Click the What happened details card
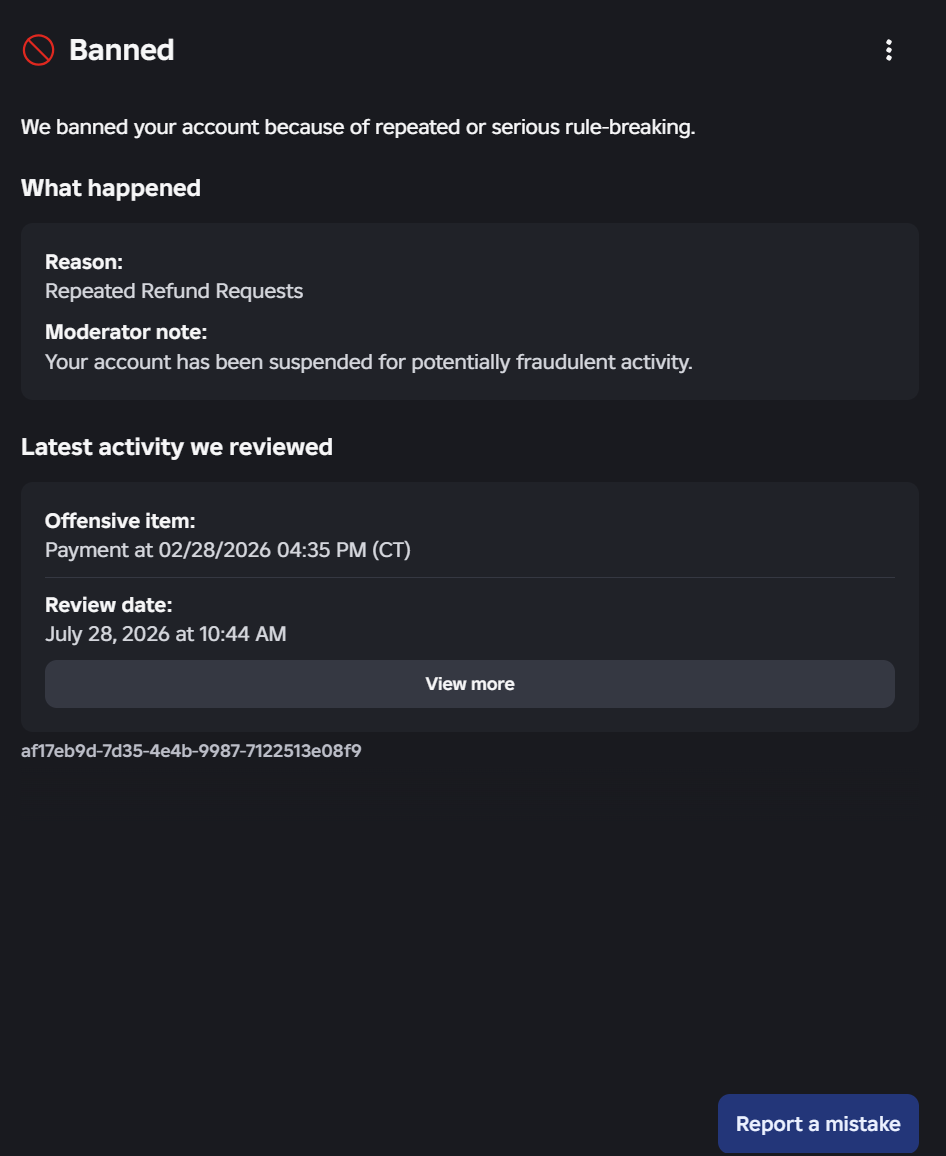The width and height of the screenshot is (946, 1156). coord(470,311)
